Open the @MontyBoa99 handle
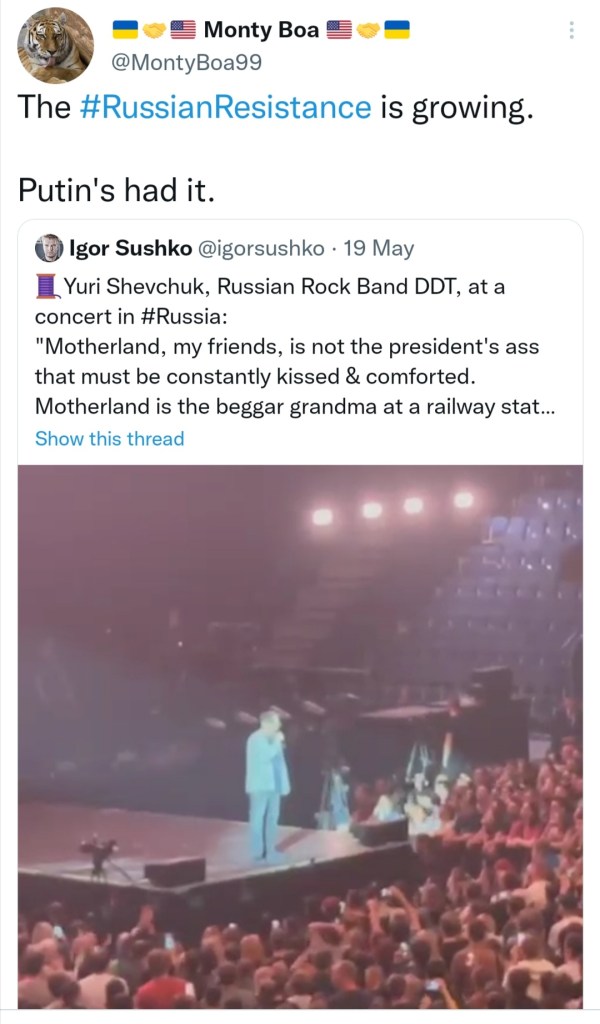Image resolution: width=600 pixels, height=1024 pixels. 183,62
